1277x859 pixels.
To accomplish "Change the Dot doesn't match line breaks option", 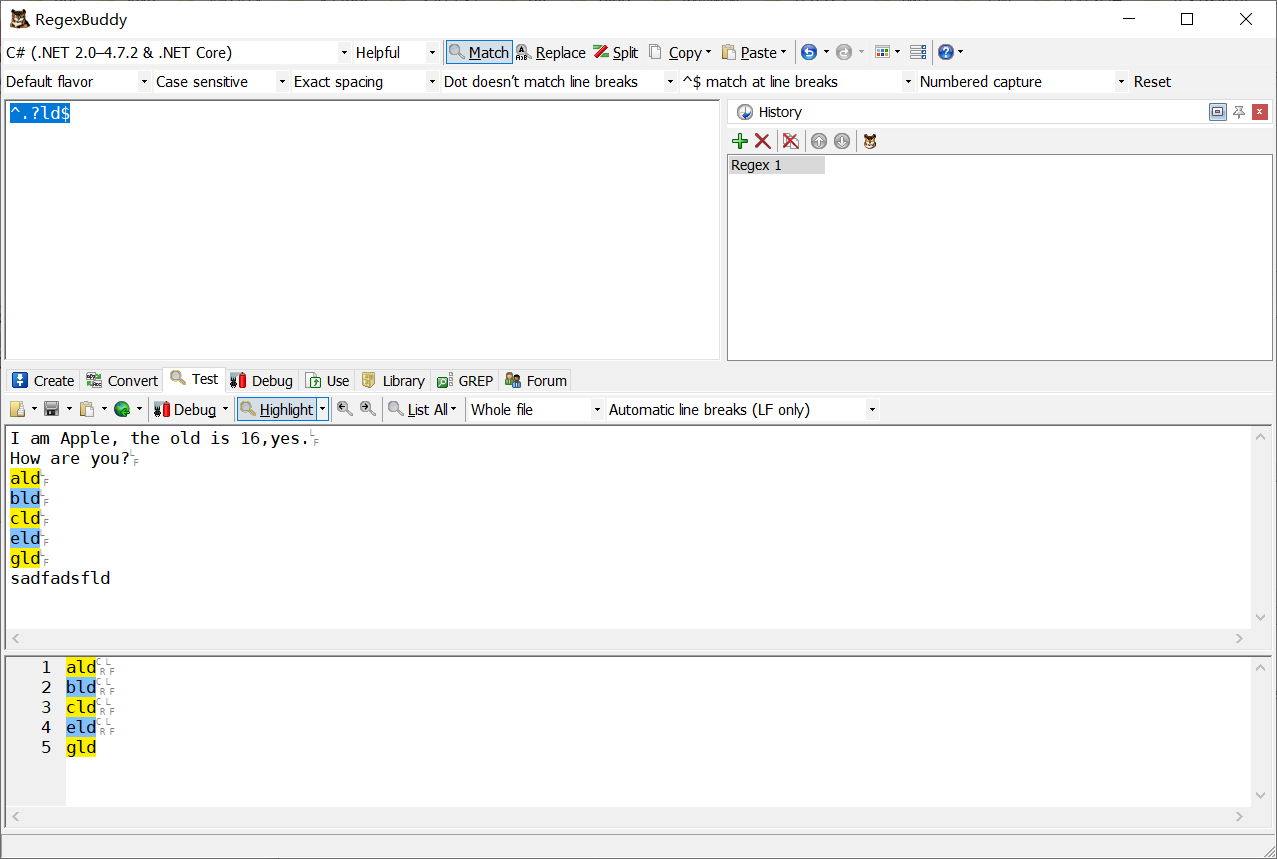I will point(559,81).
